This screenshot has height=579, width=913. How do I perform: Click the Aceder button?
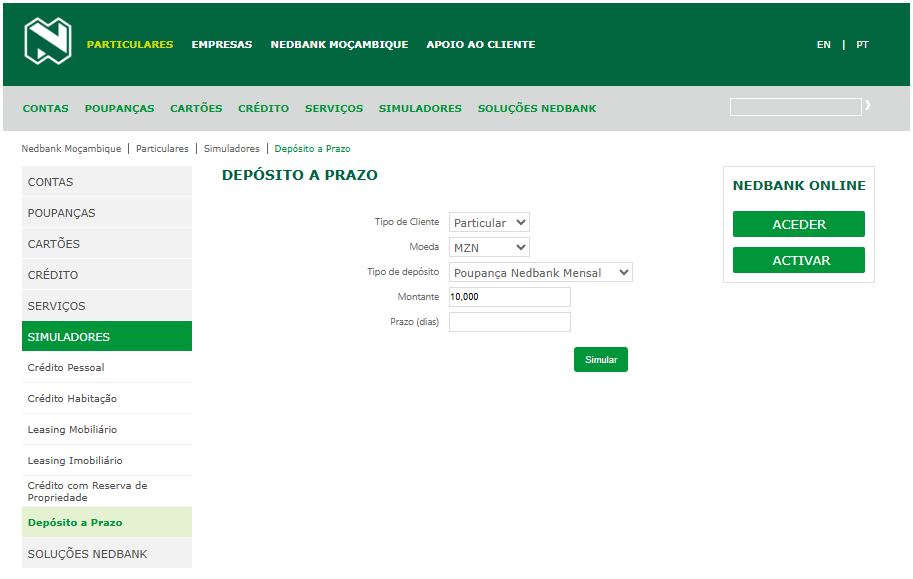799,224
